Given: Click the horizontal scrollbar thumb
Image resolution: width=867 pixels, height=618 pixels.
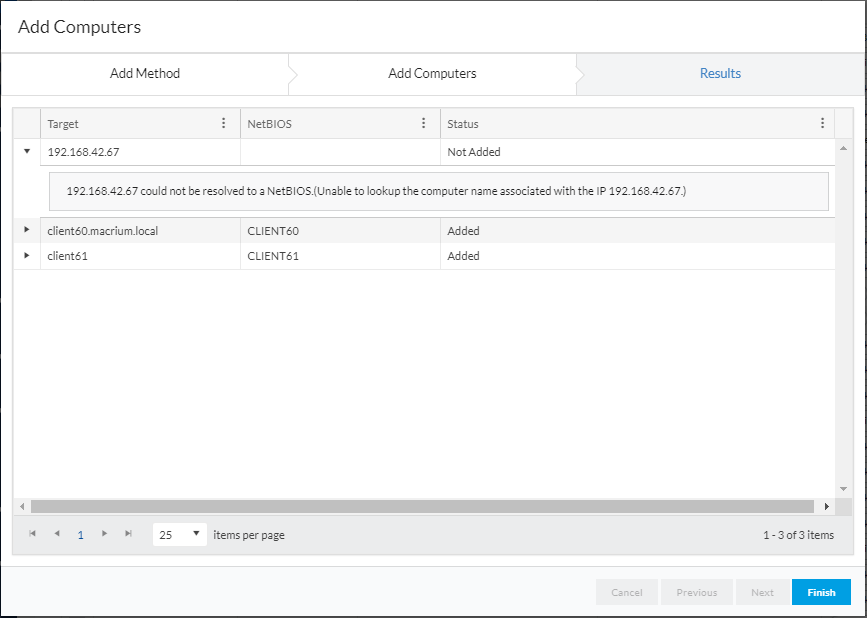Looking at the screenshot, I should (422, 506).
